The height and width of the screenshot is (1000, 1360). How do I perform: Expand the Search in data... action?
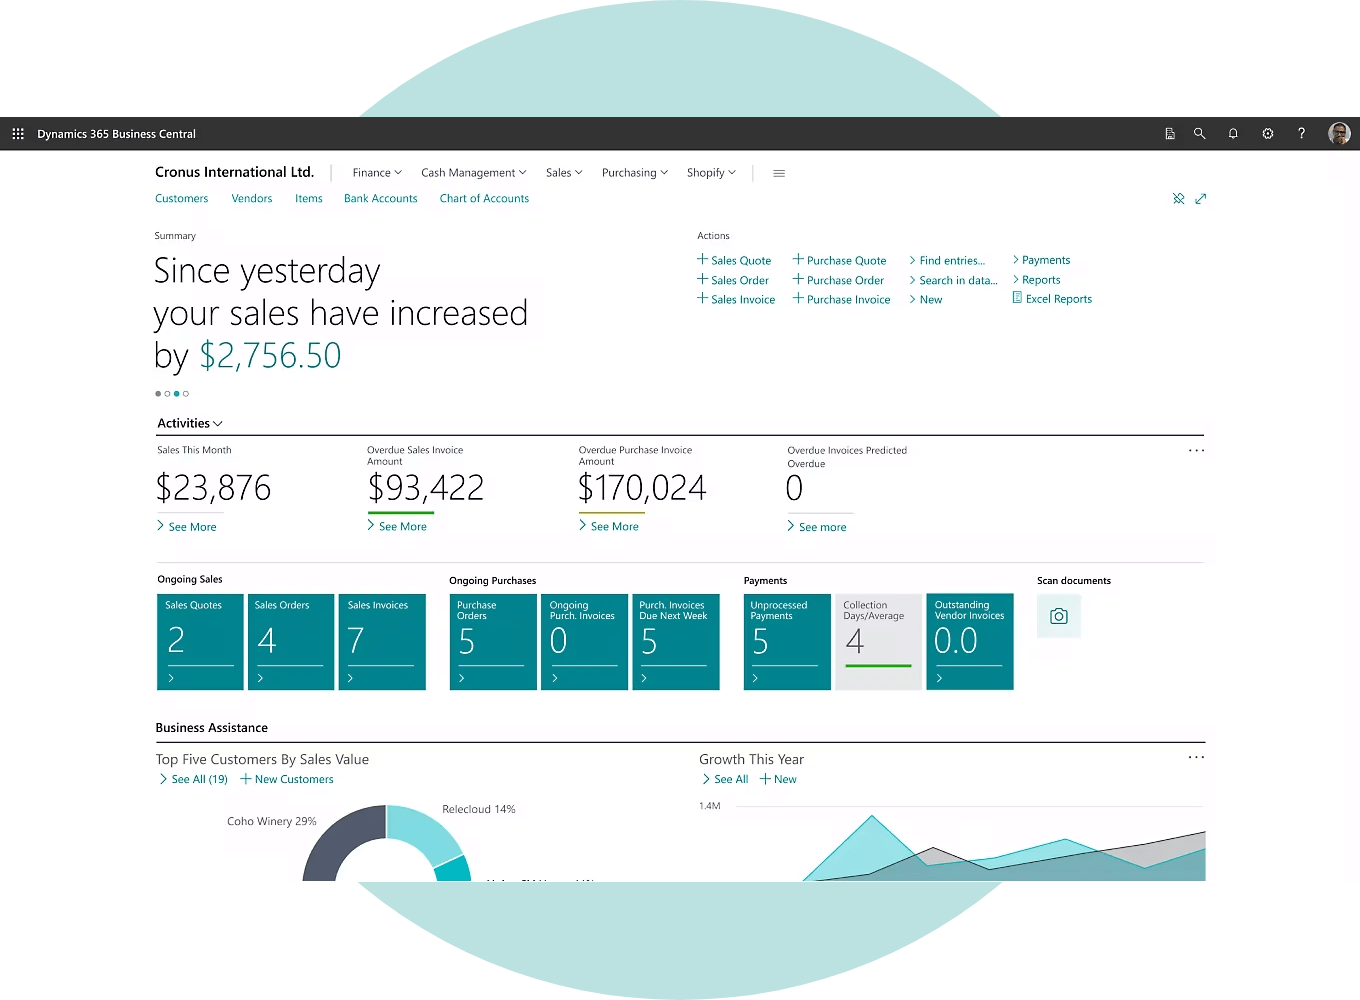pos(953,280)
